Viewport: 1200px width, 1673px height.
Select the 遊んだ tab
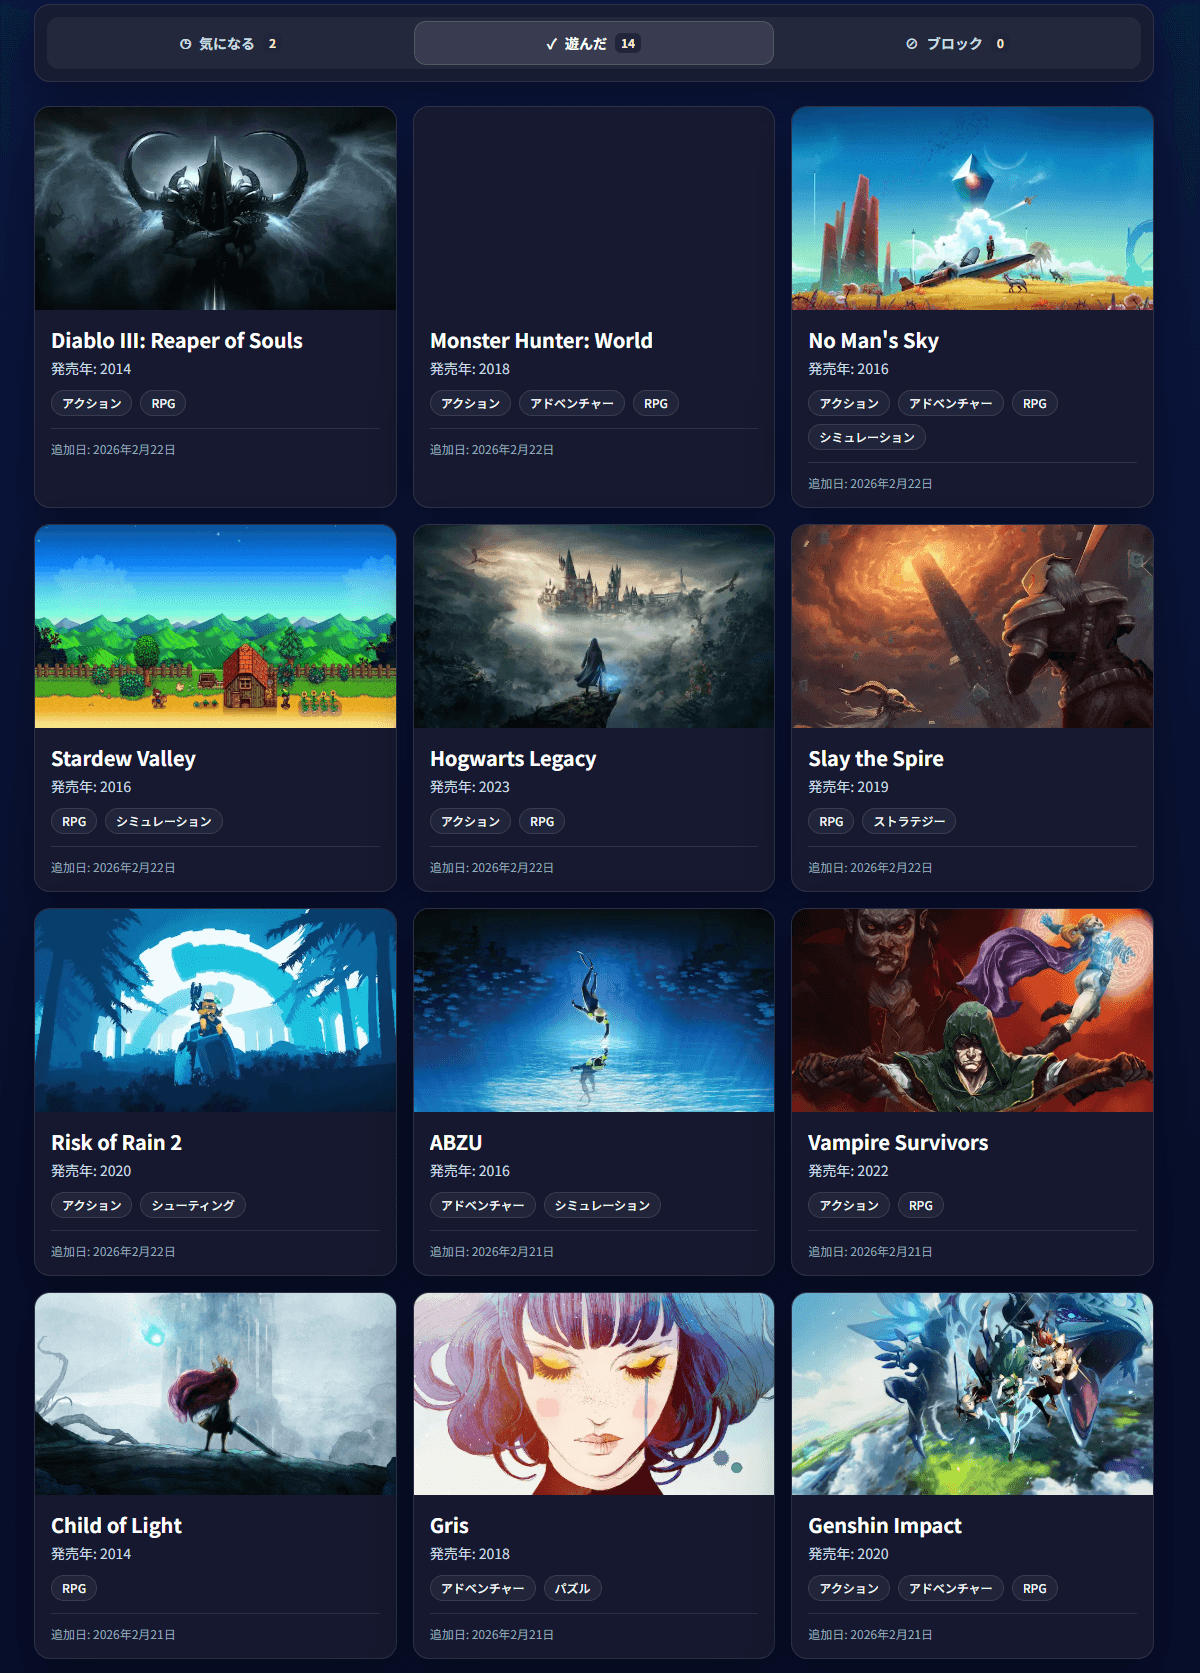pyautogui.click(x=593, y=44)
